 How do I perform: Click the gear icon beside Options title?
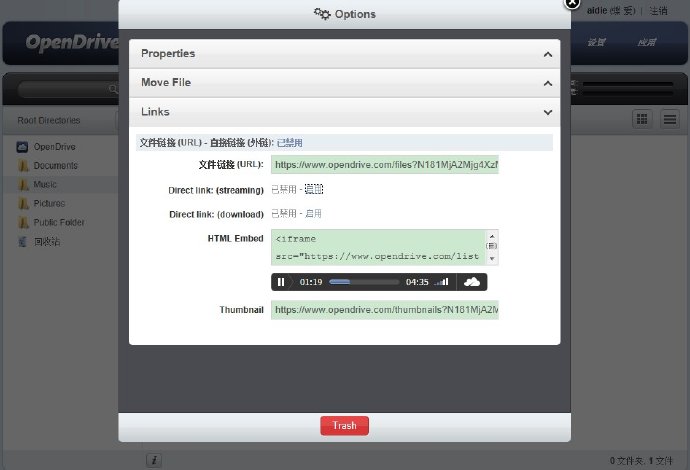[322, 14]
